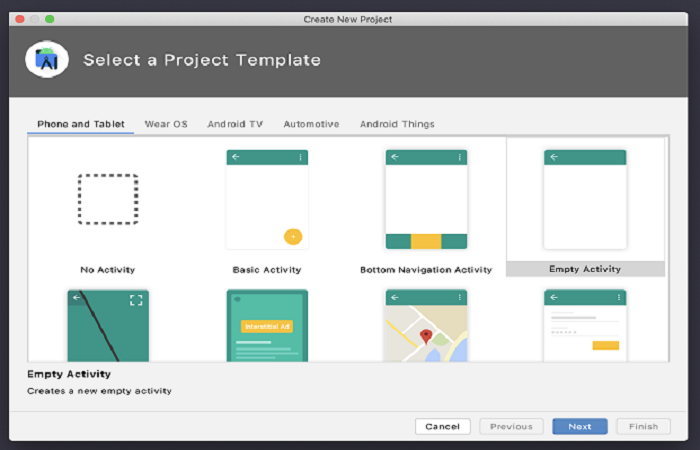Click the Previous button
The height and width of the screenshot is (450, 700).
point(511,426)
